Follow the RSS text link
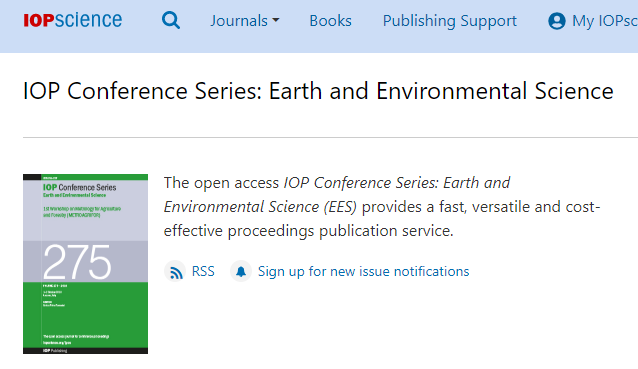This screenshot has width=638, height=369. point(203,271)
